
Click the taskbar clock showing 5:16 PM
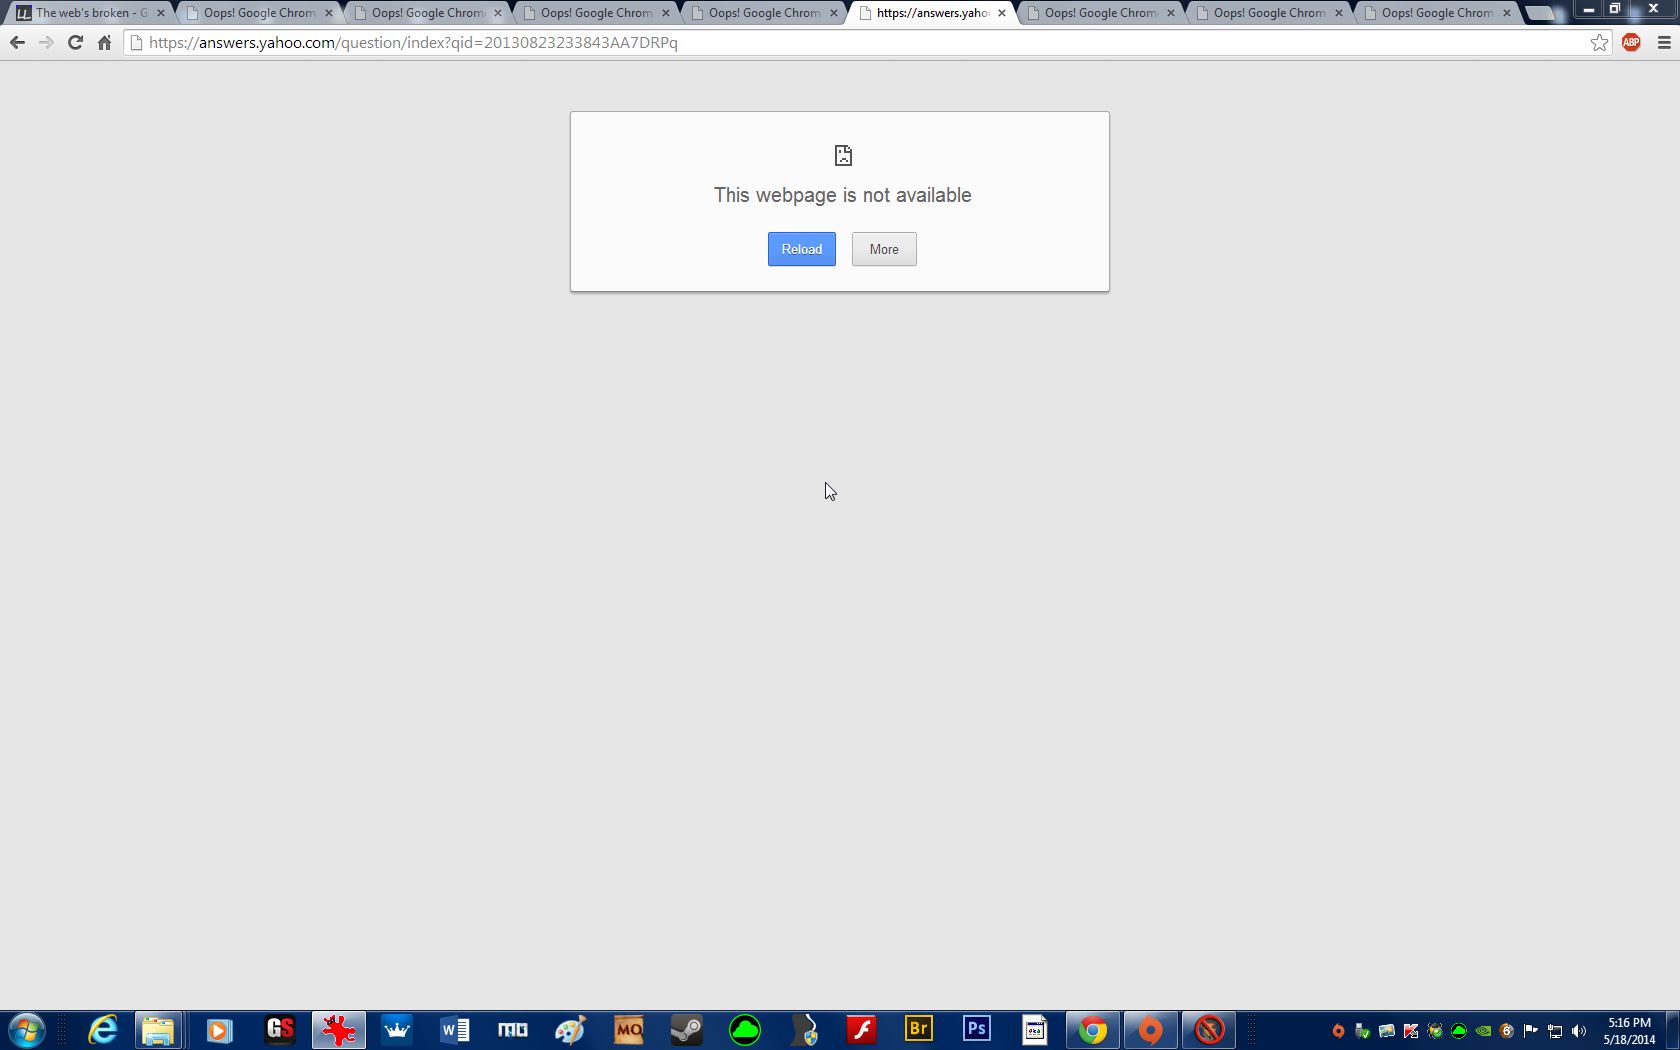pos(1629,1031)
